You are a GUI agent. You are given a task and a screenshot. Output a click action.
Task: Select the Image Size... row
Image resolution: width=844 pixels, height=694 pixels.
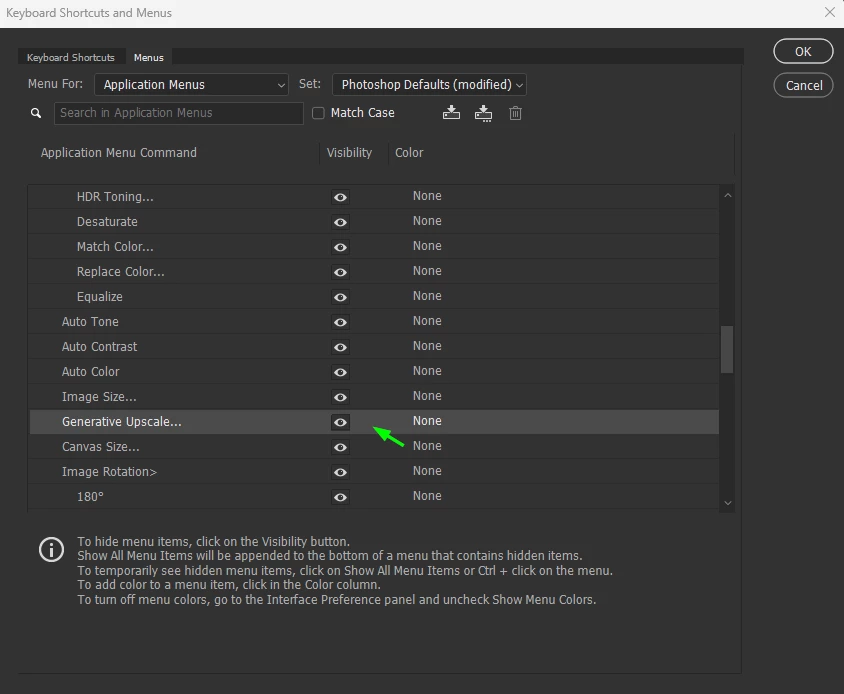pyautogui.click(x=374, y=397)
